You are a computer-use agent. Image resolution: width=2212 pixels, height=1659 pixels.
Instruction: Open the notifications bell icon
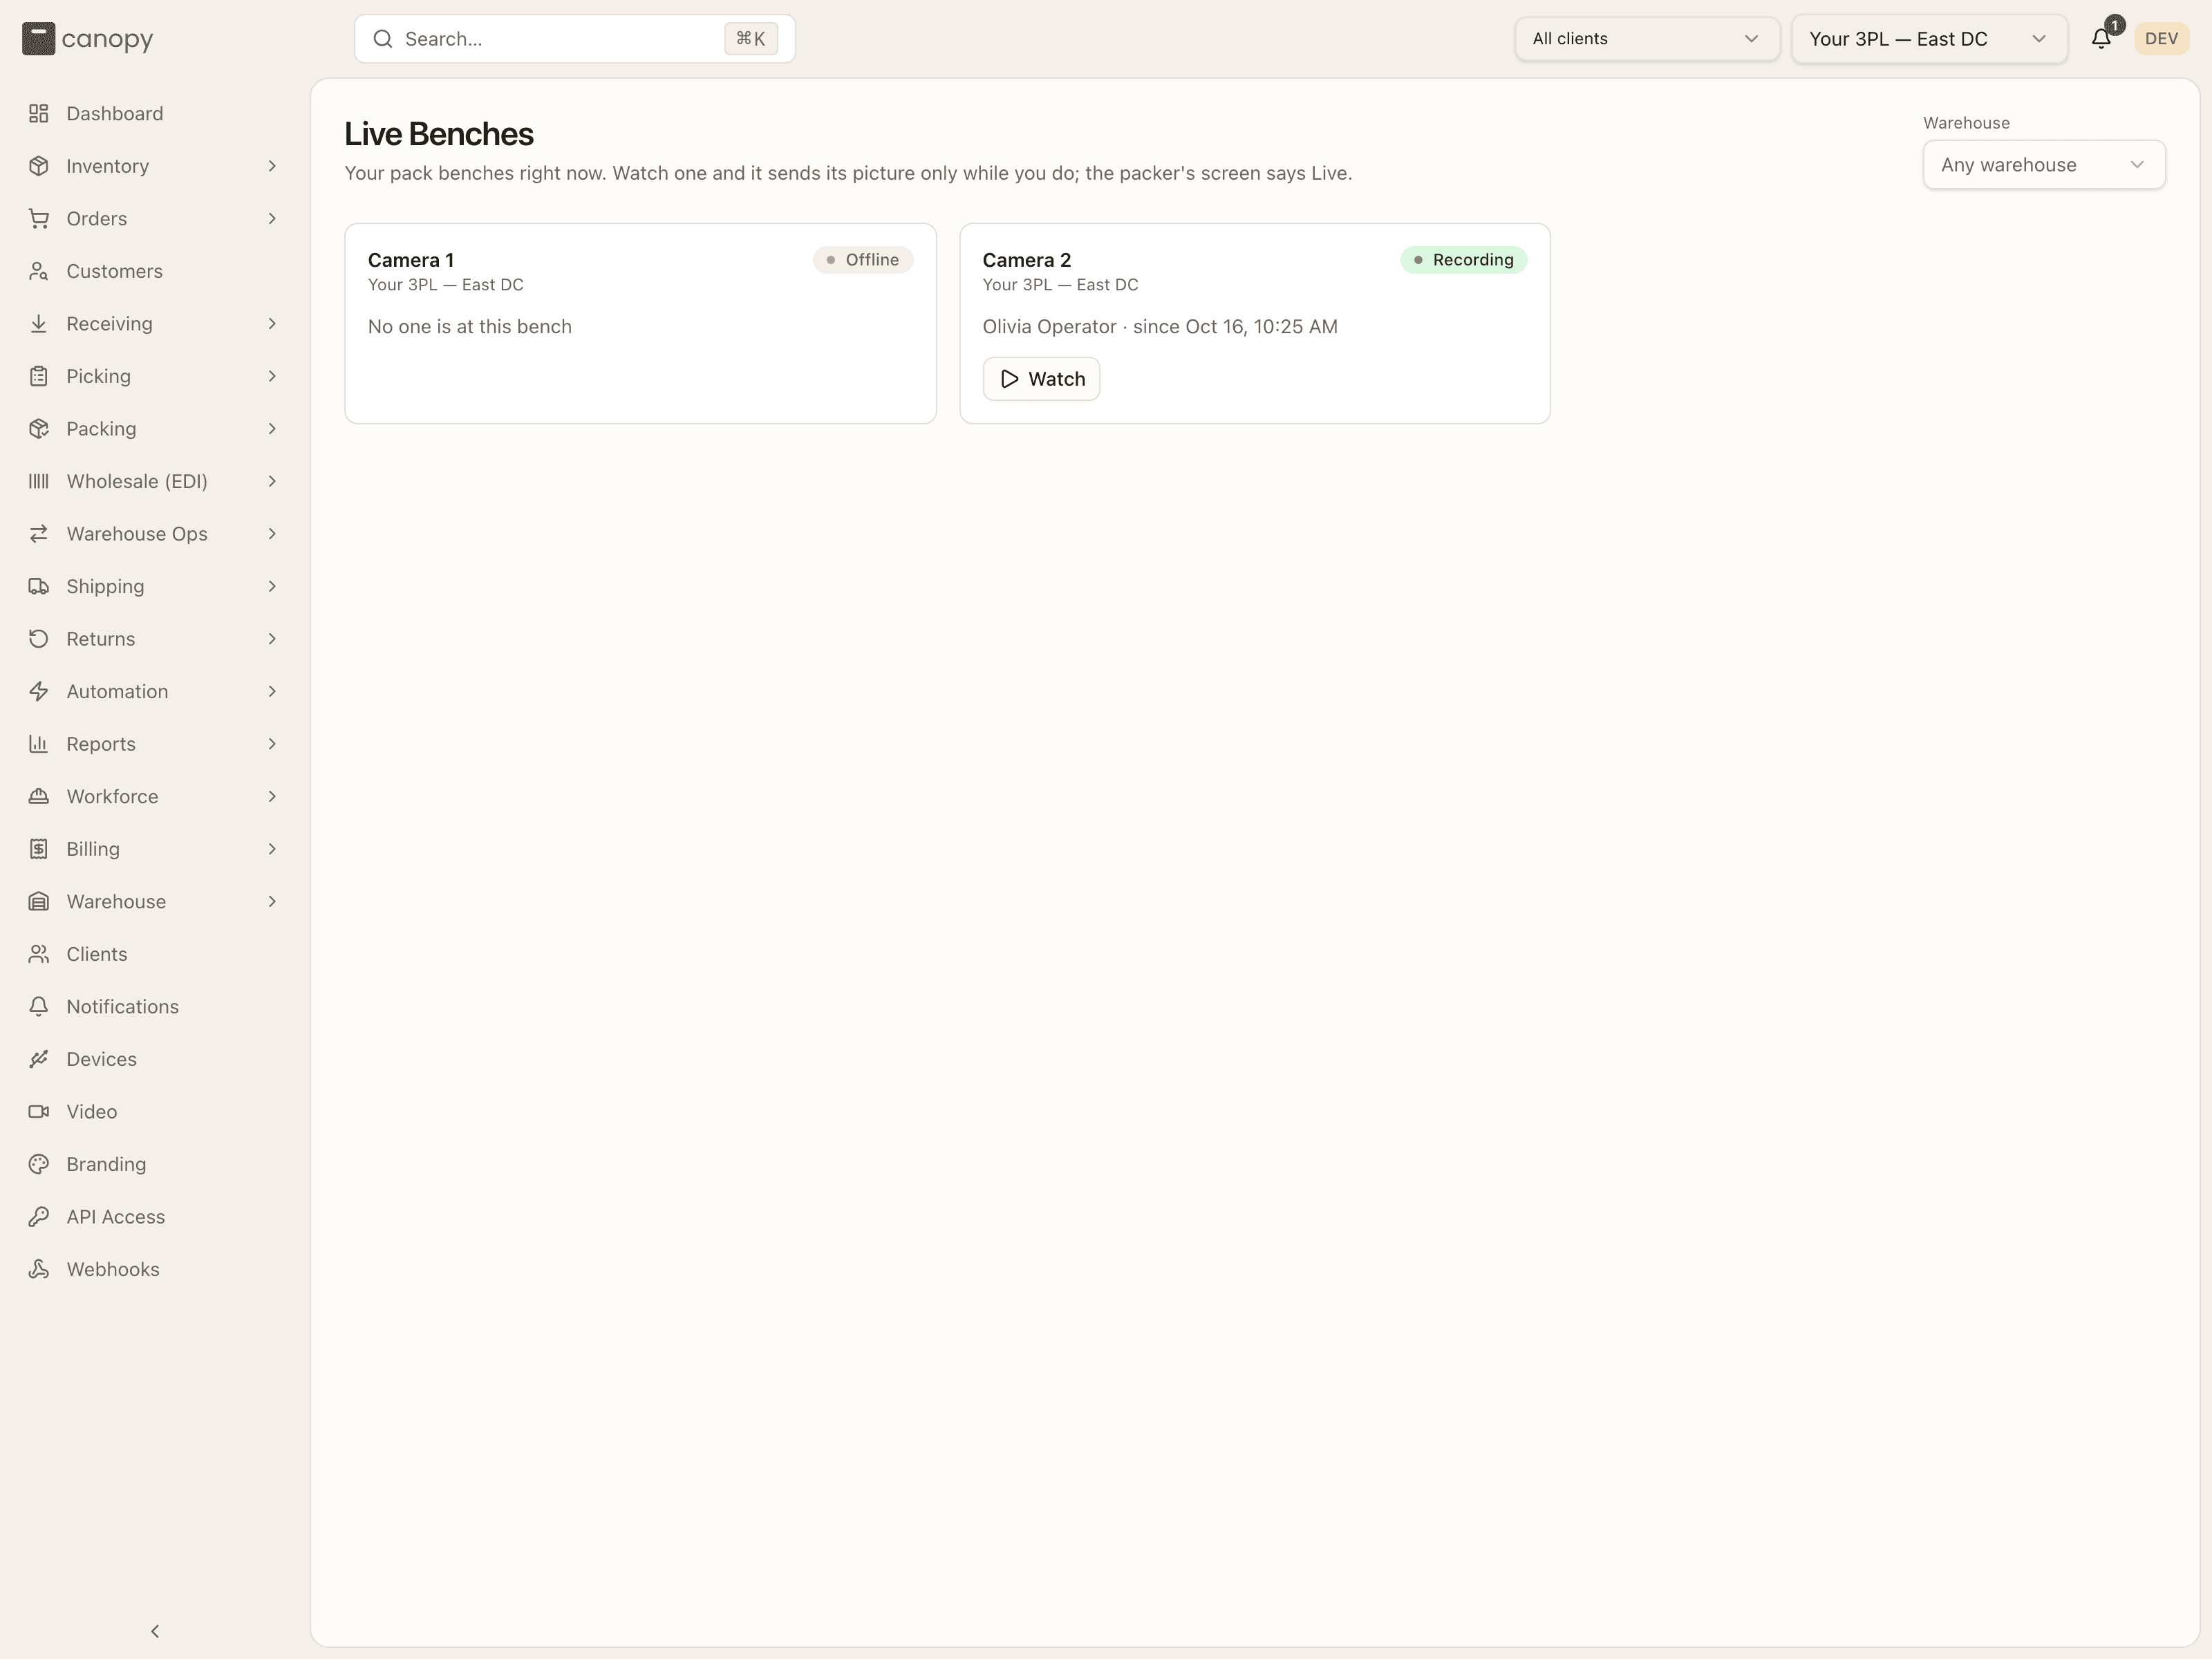[2101, 39]
